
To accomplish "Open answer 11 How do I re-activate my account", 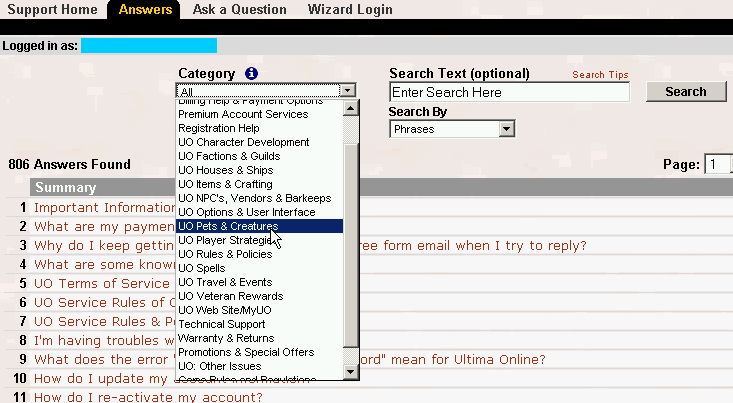I will [148, 397].
